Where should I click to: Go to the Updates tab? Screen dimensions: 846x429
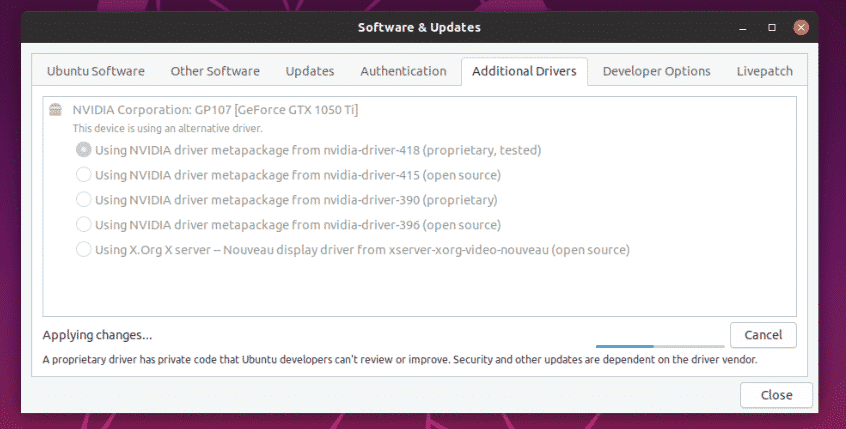310,71
